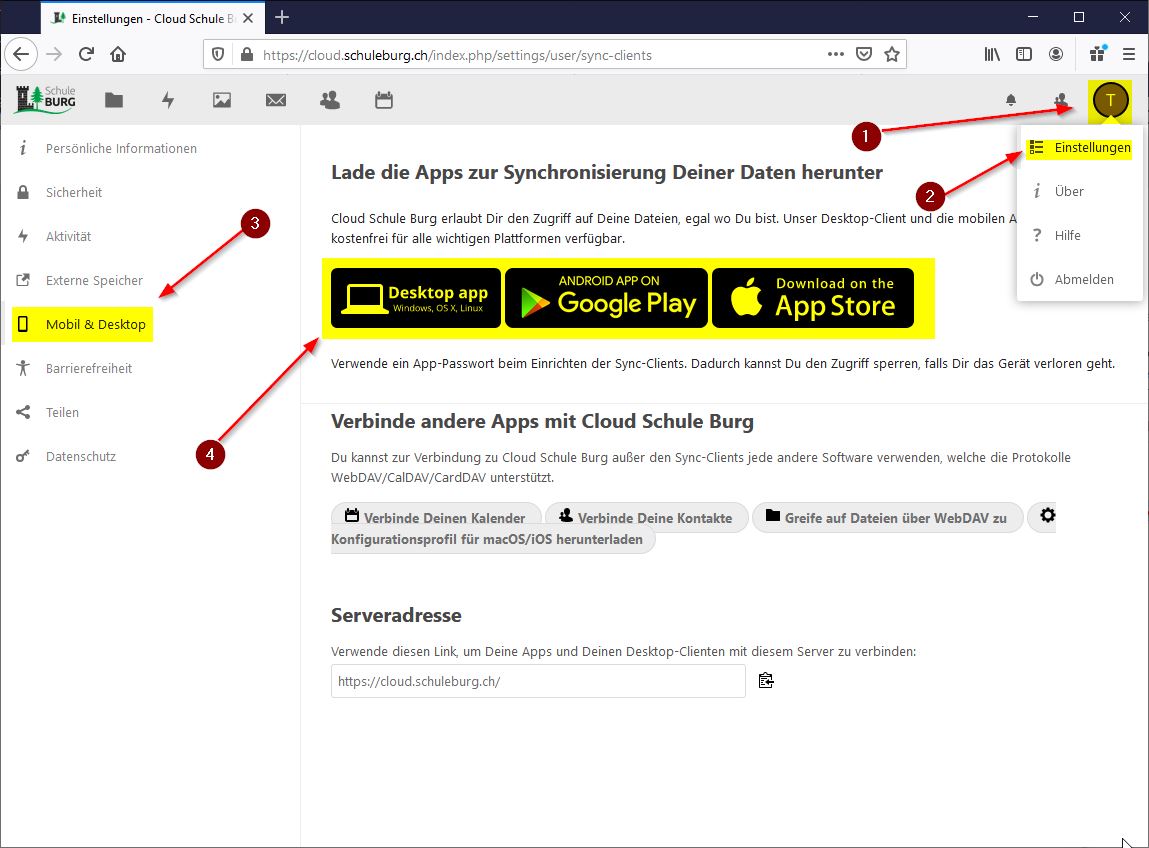Click Verbinde Deinen Kalender button
Viewport: 1149px width, 848px height.
[435, 518]
